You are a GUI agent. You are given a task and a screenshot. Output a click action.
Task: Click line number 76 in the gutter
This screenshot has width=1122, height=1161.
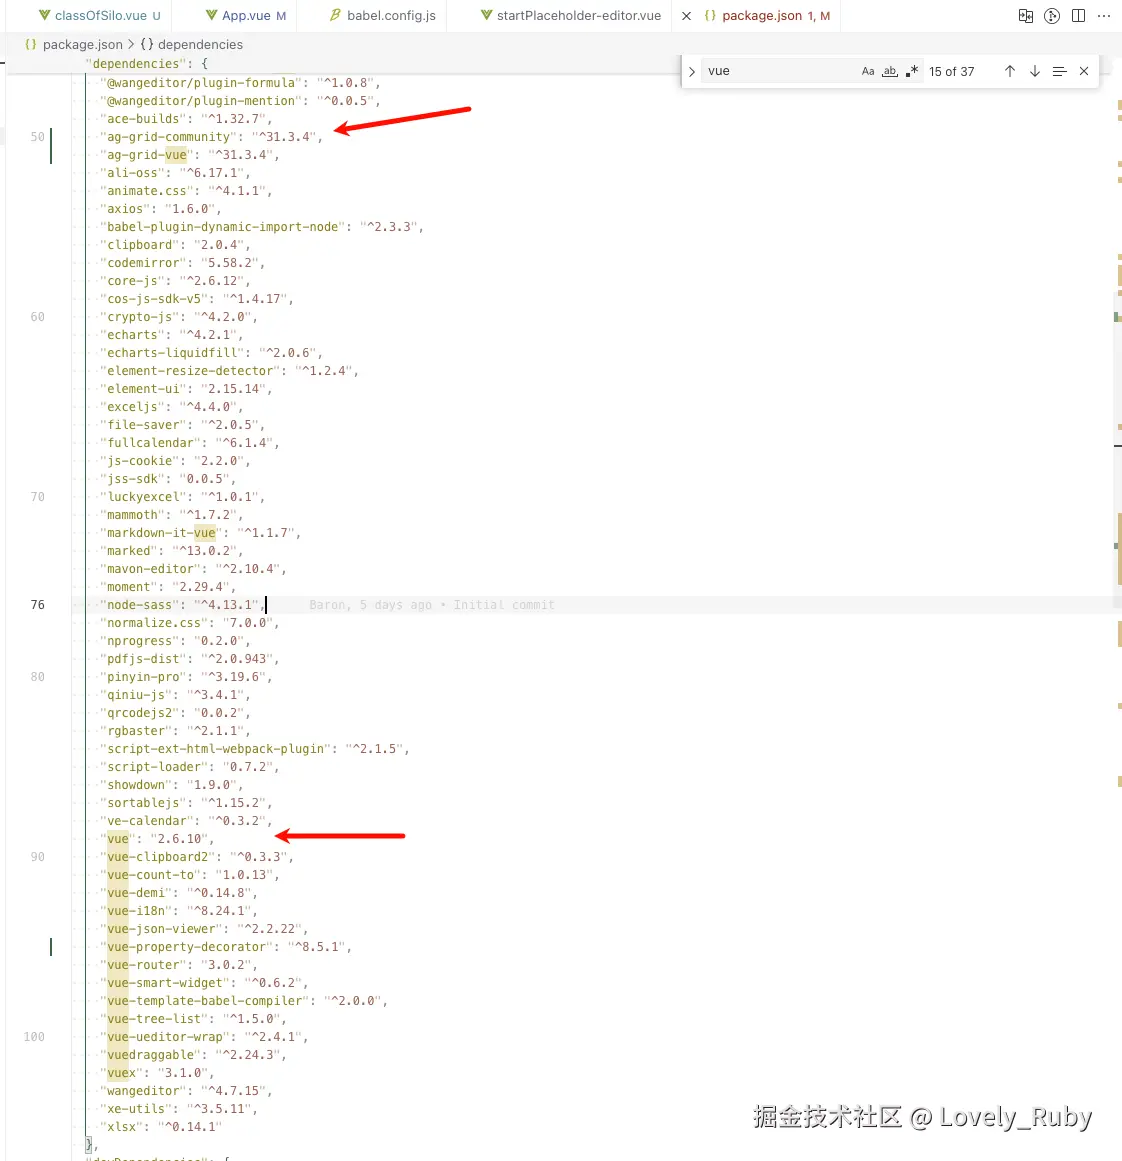tap(37, 605)
